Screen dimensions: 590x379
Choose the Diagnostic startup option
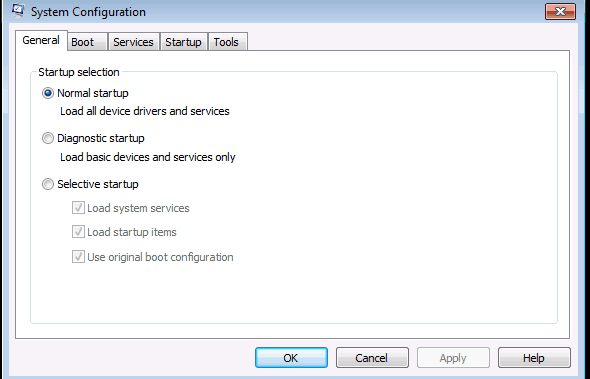[x=48, y=138]
